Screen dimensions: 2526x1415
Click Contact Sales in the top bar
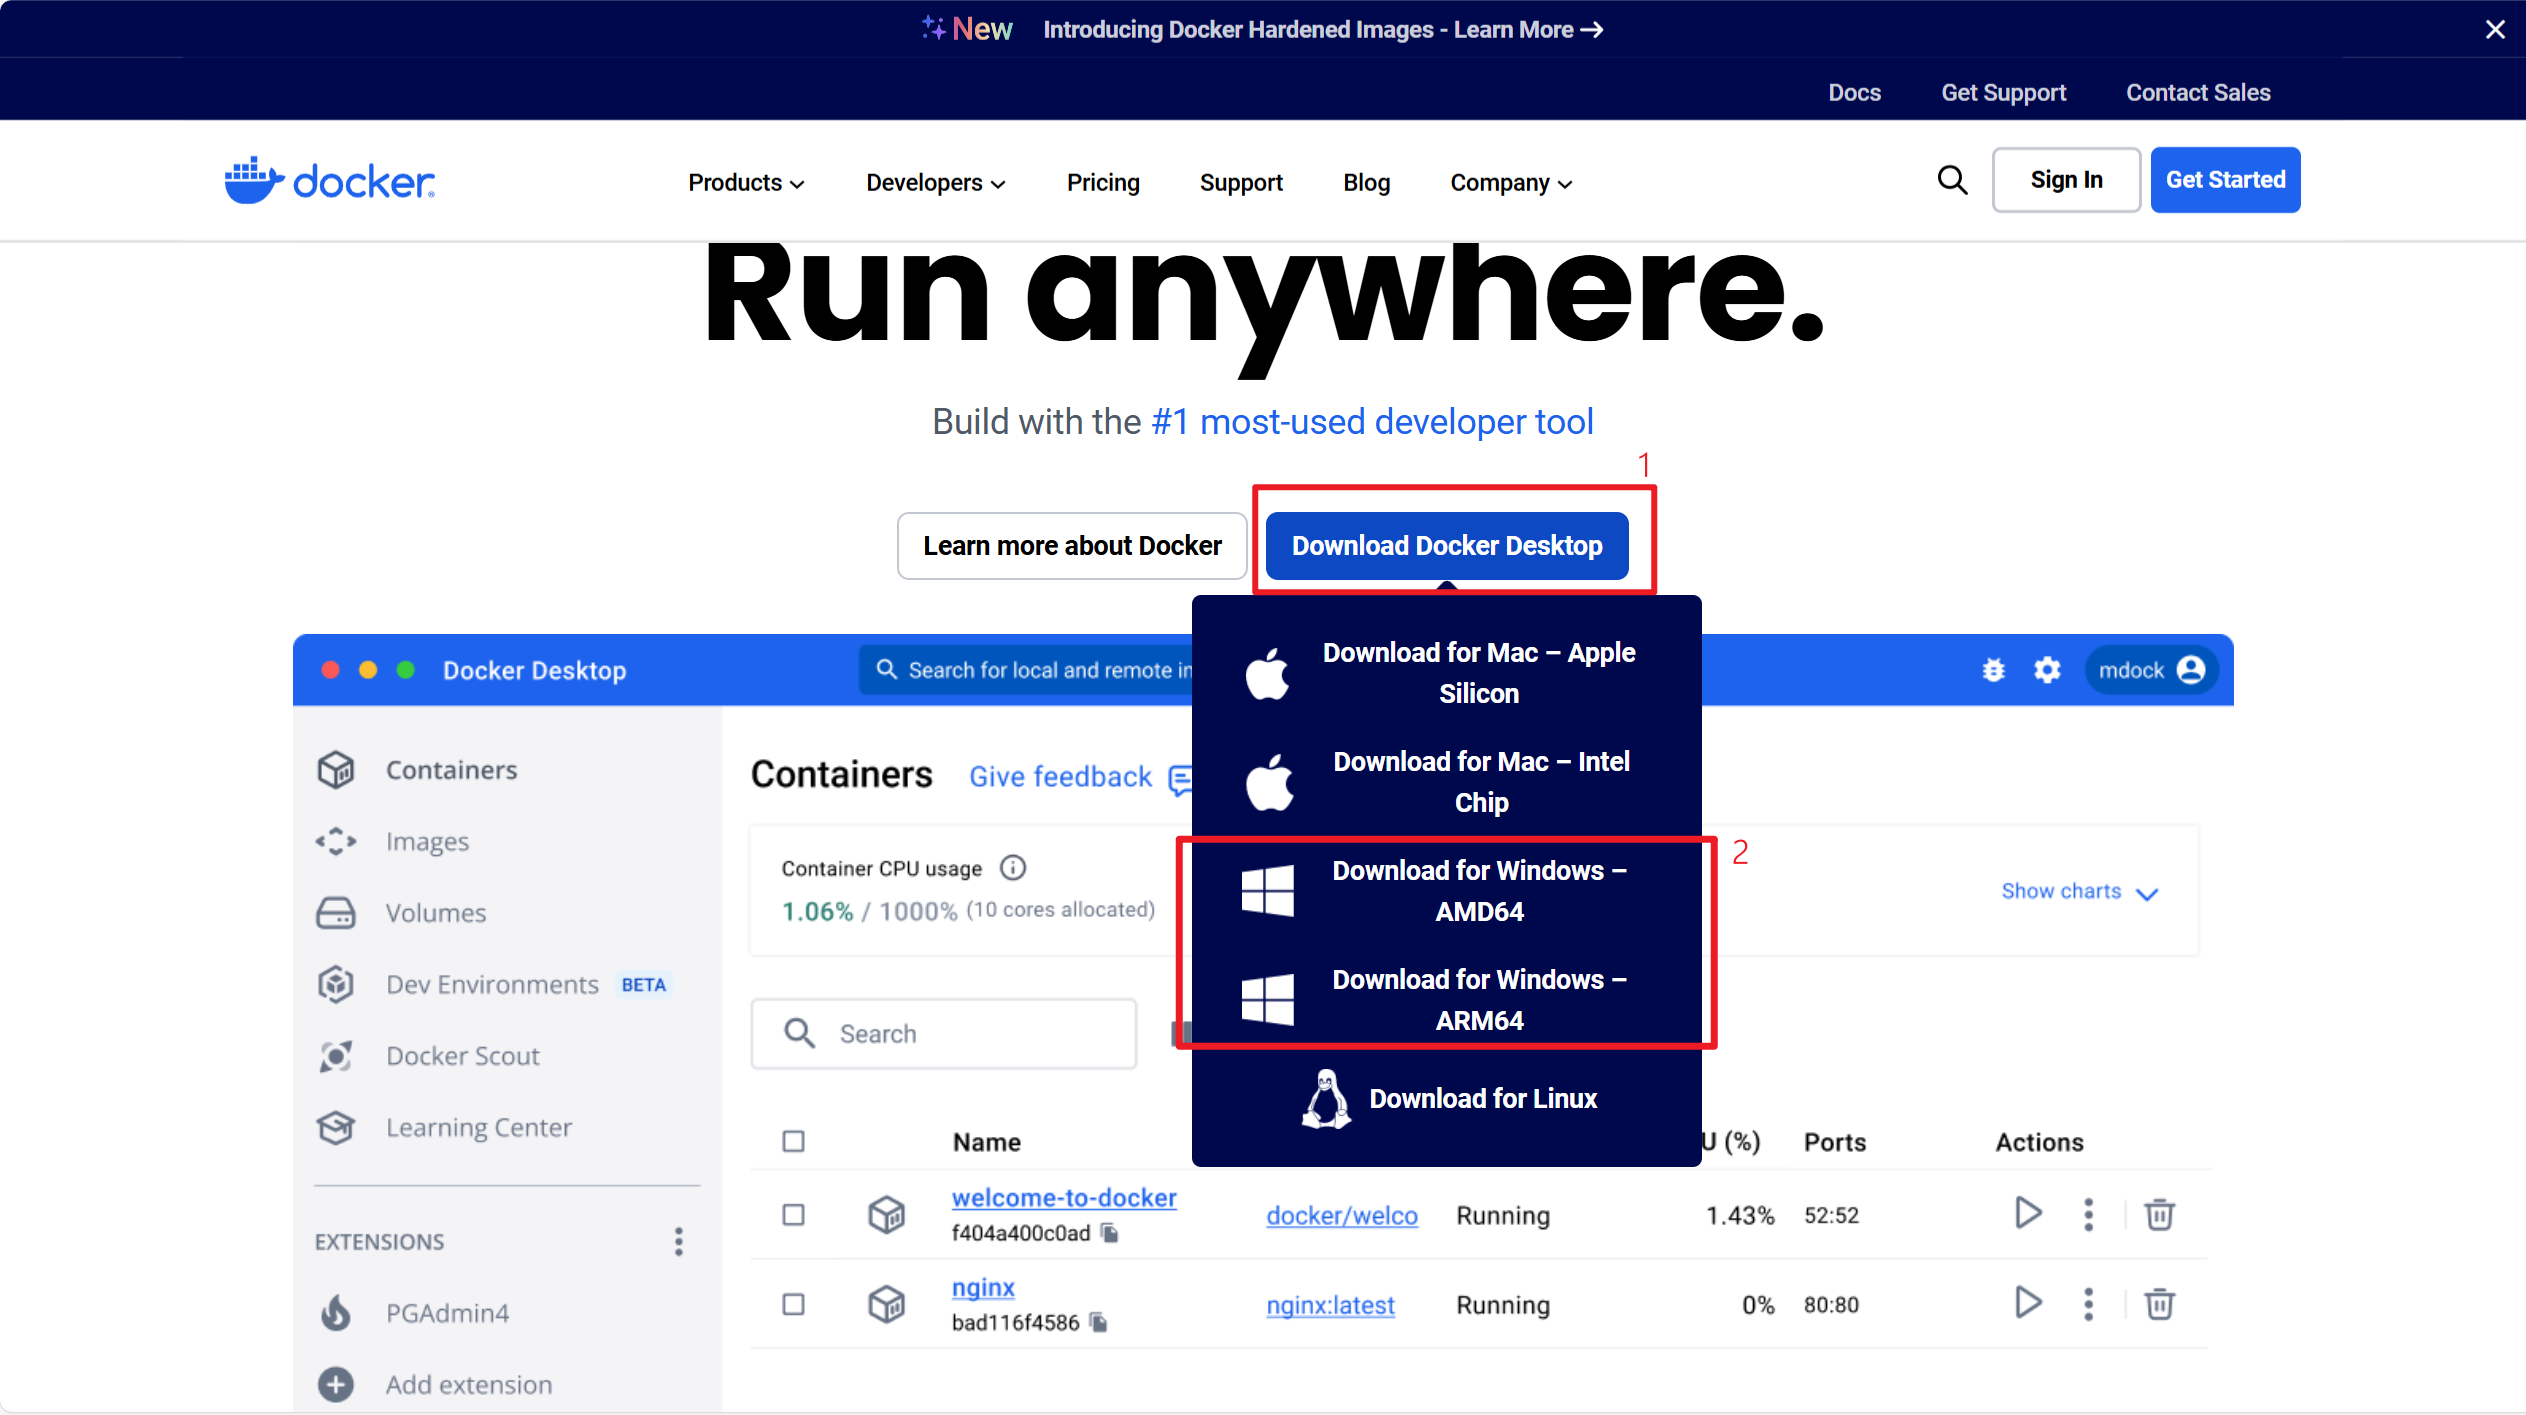click(x=2198, y=92)
